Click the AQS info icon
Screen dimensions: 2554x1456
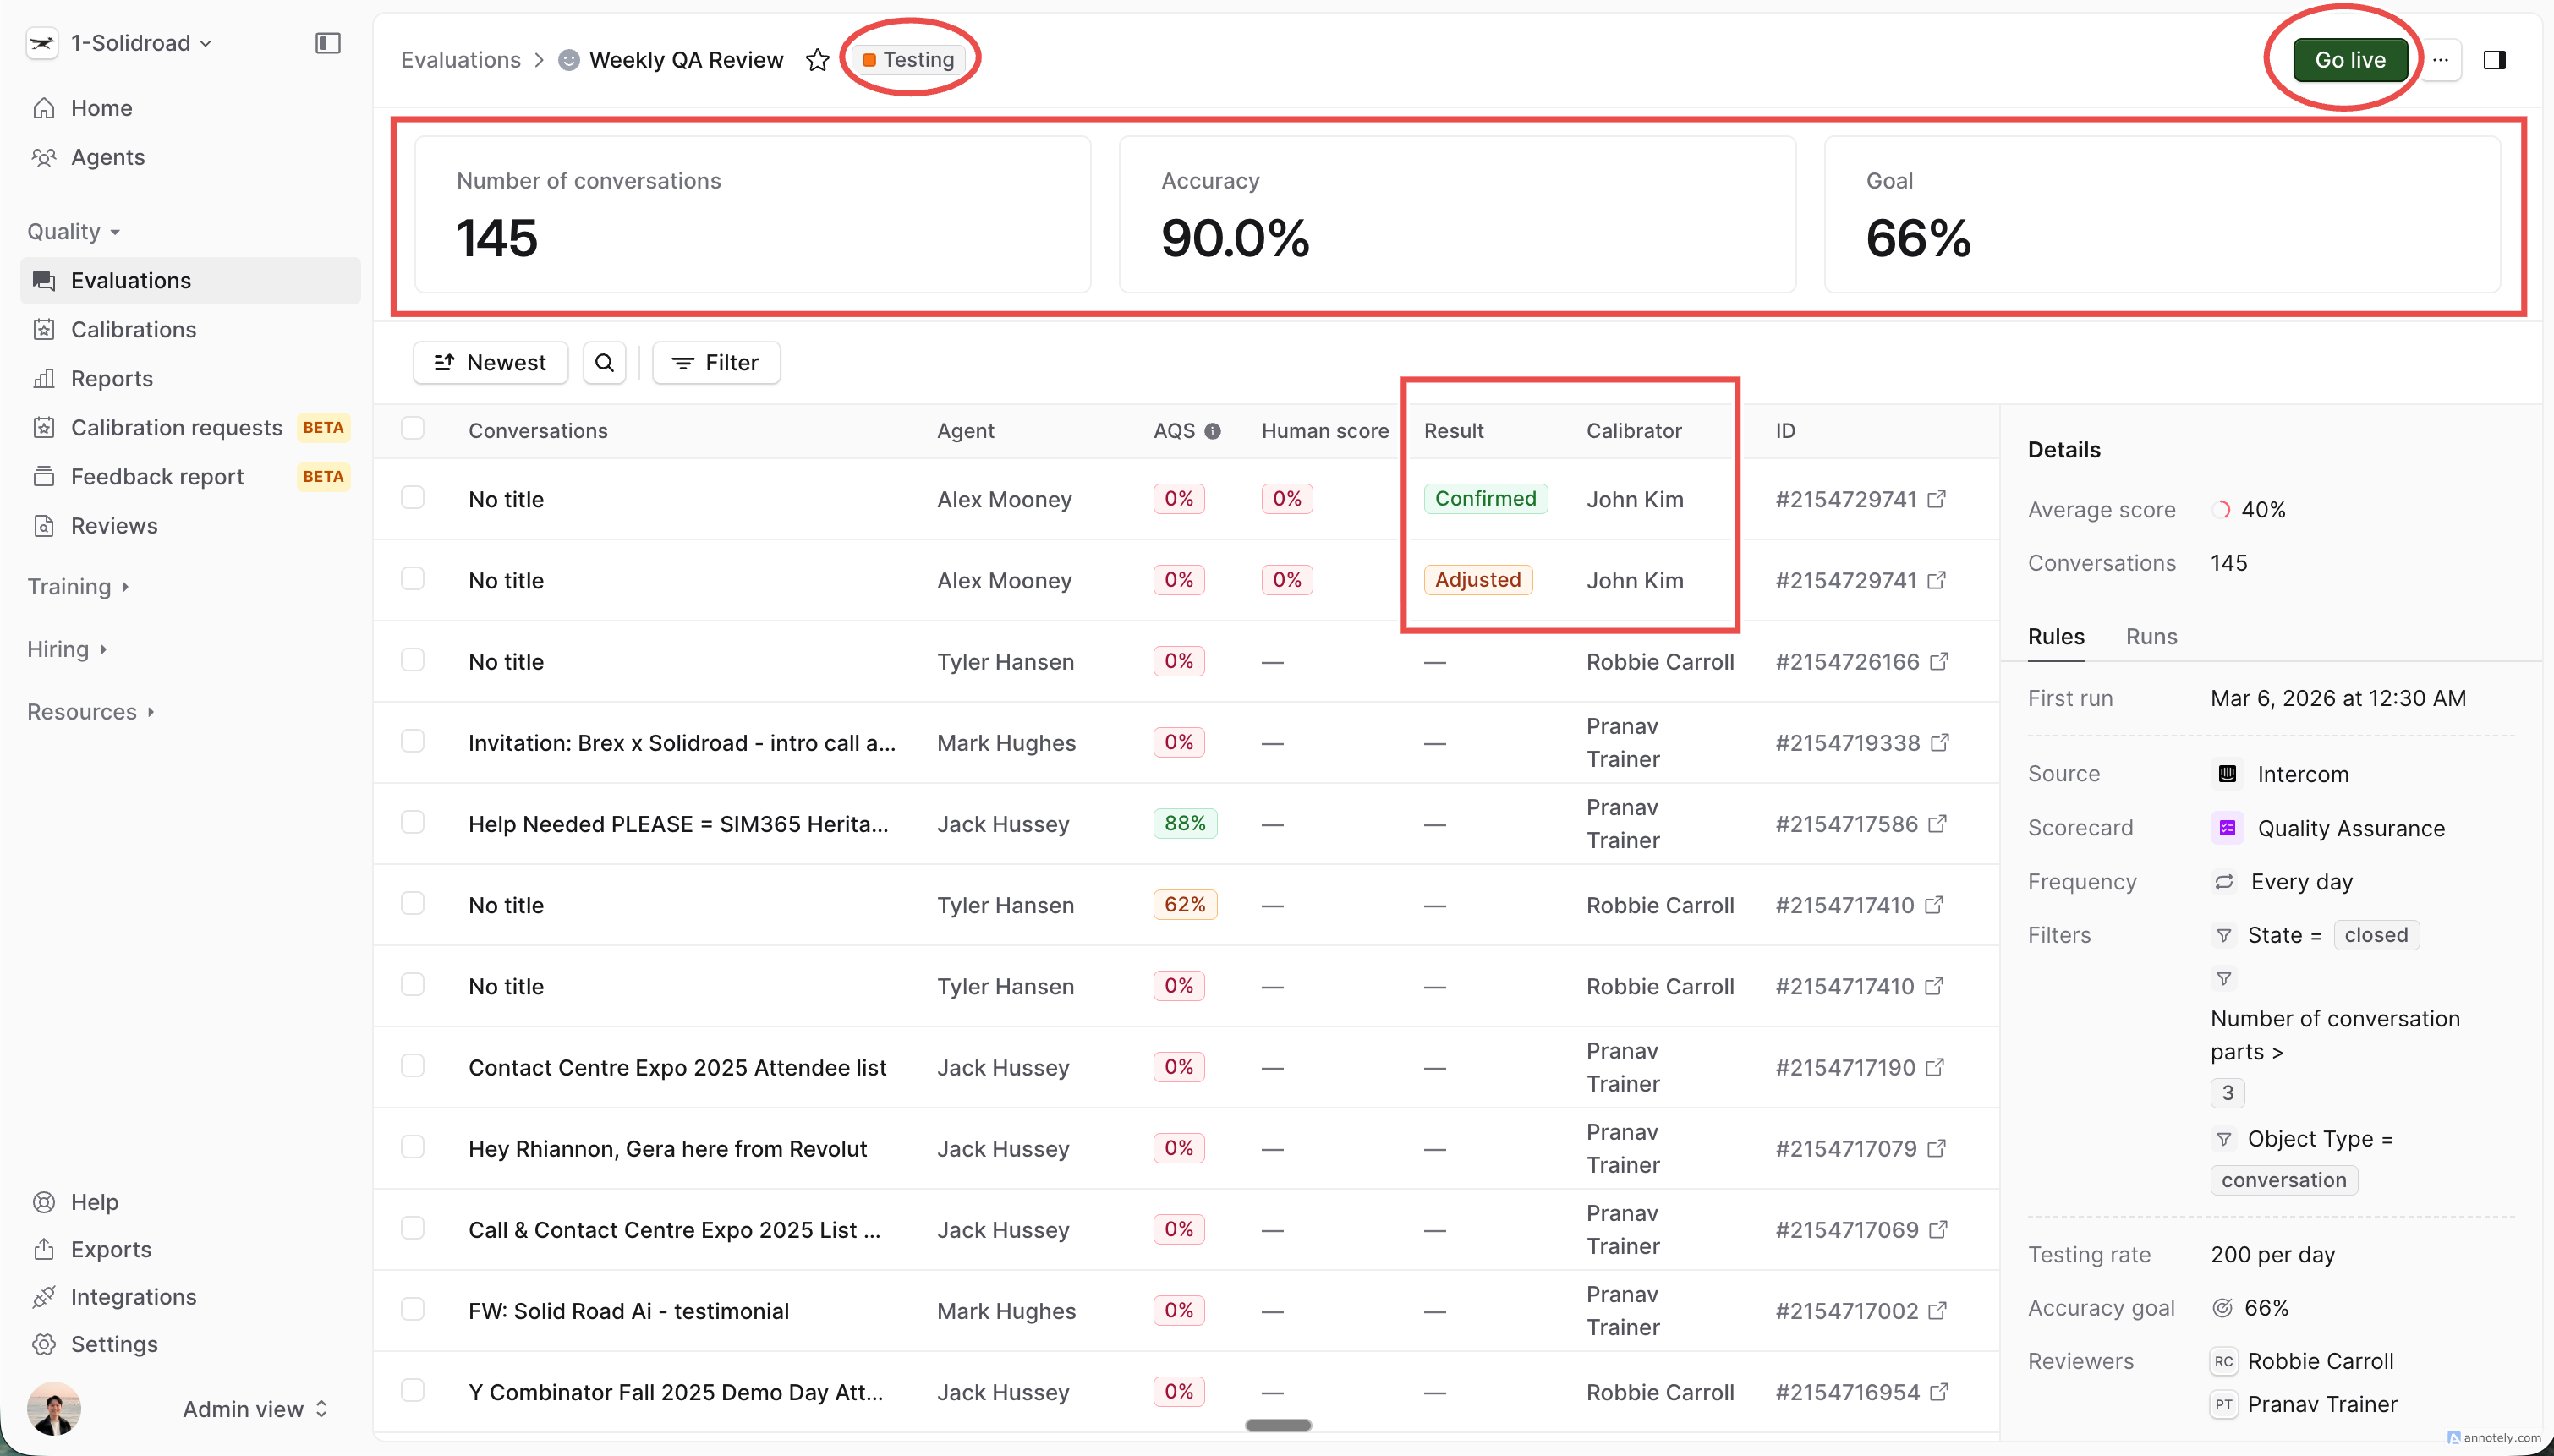pos(1212,431)
